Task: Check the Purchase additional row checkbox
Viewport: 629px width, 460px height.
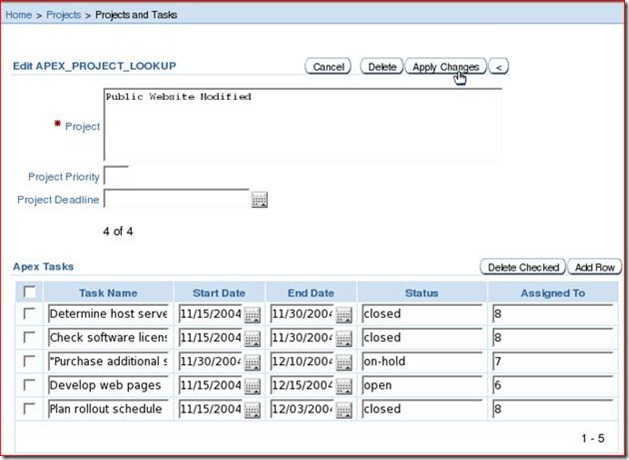Action: click(29, 361)
